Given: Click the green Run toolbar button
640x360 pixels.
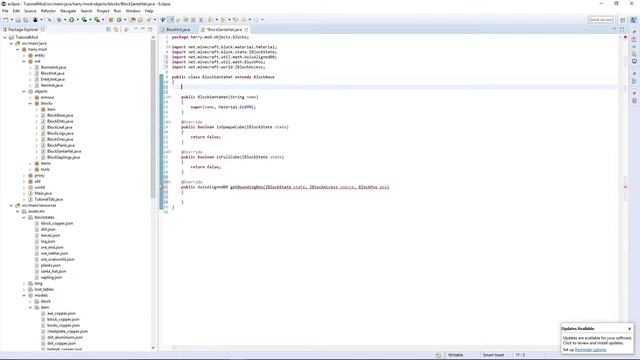Looking at the screenshot, I should (71, 20).
